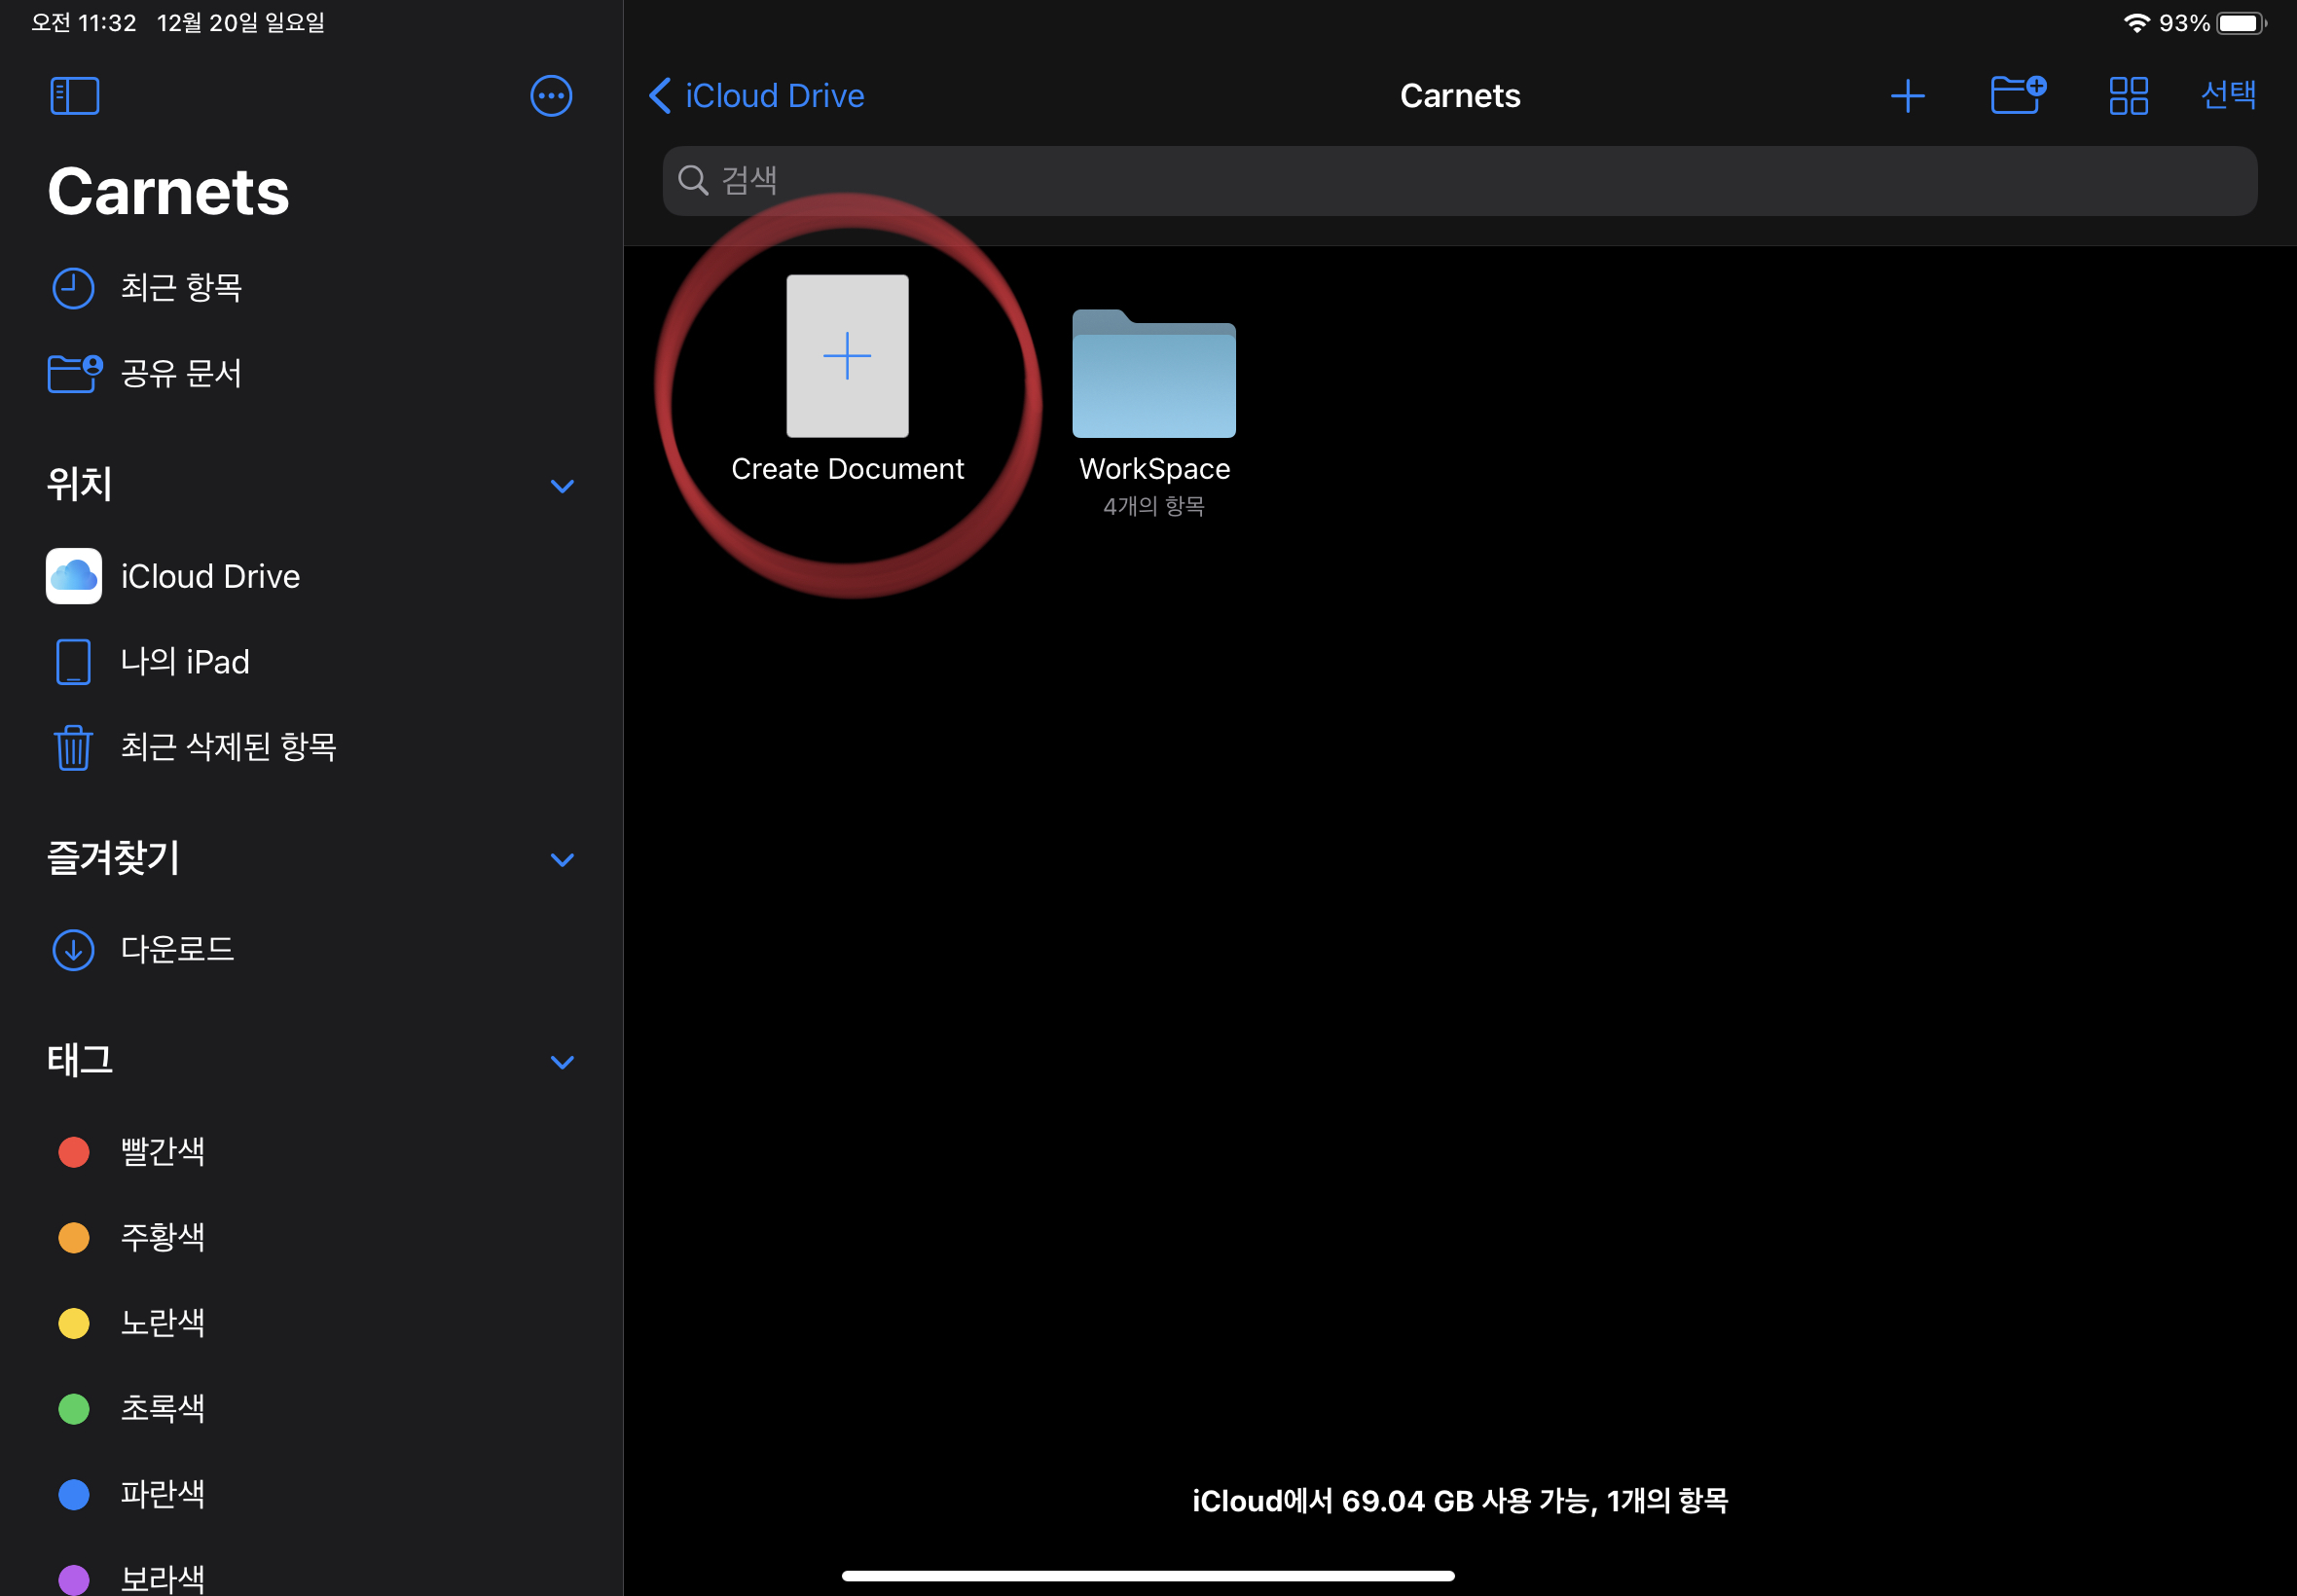Click the 검색 search field
The image size is (2297, 1596).
point(1459,181)
